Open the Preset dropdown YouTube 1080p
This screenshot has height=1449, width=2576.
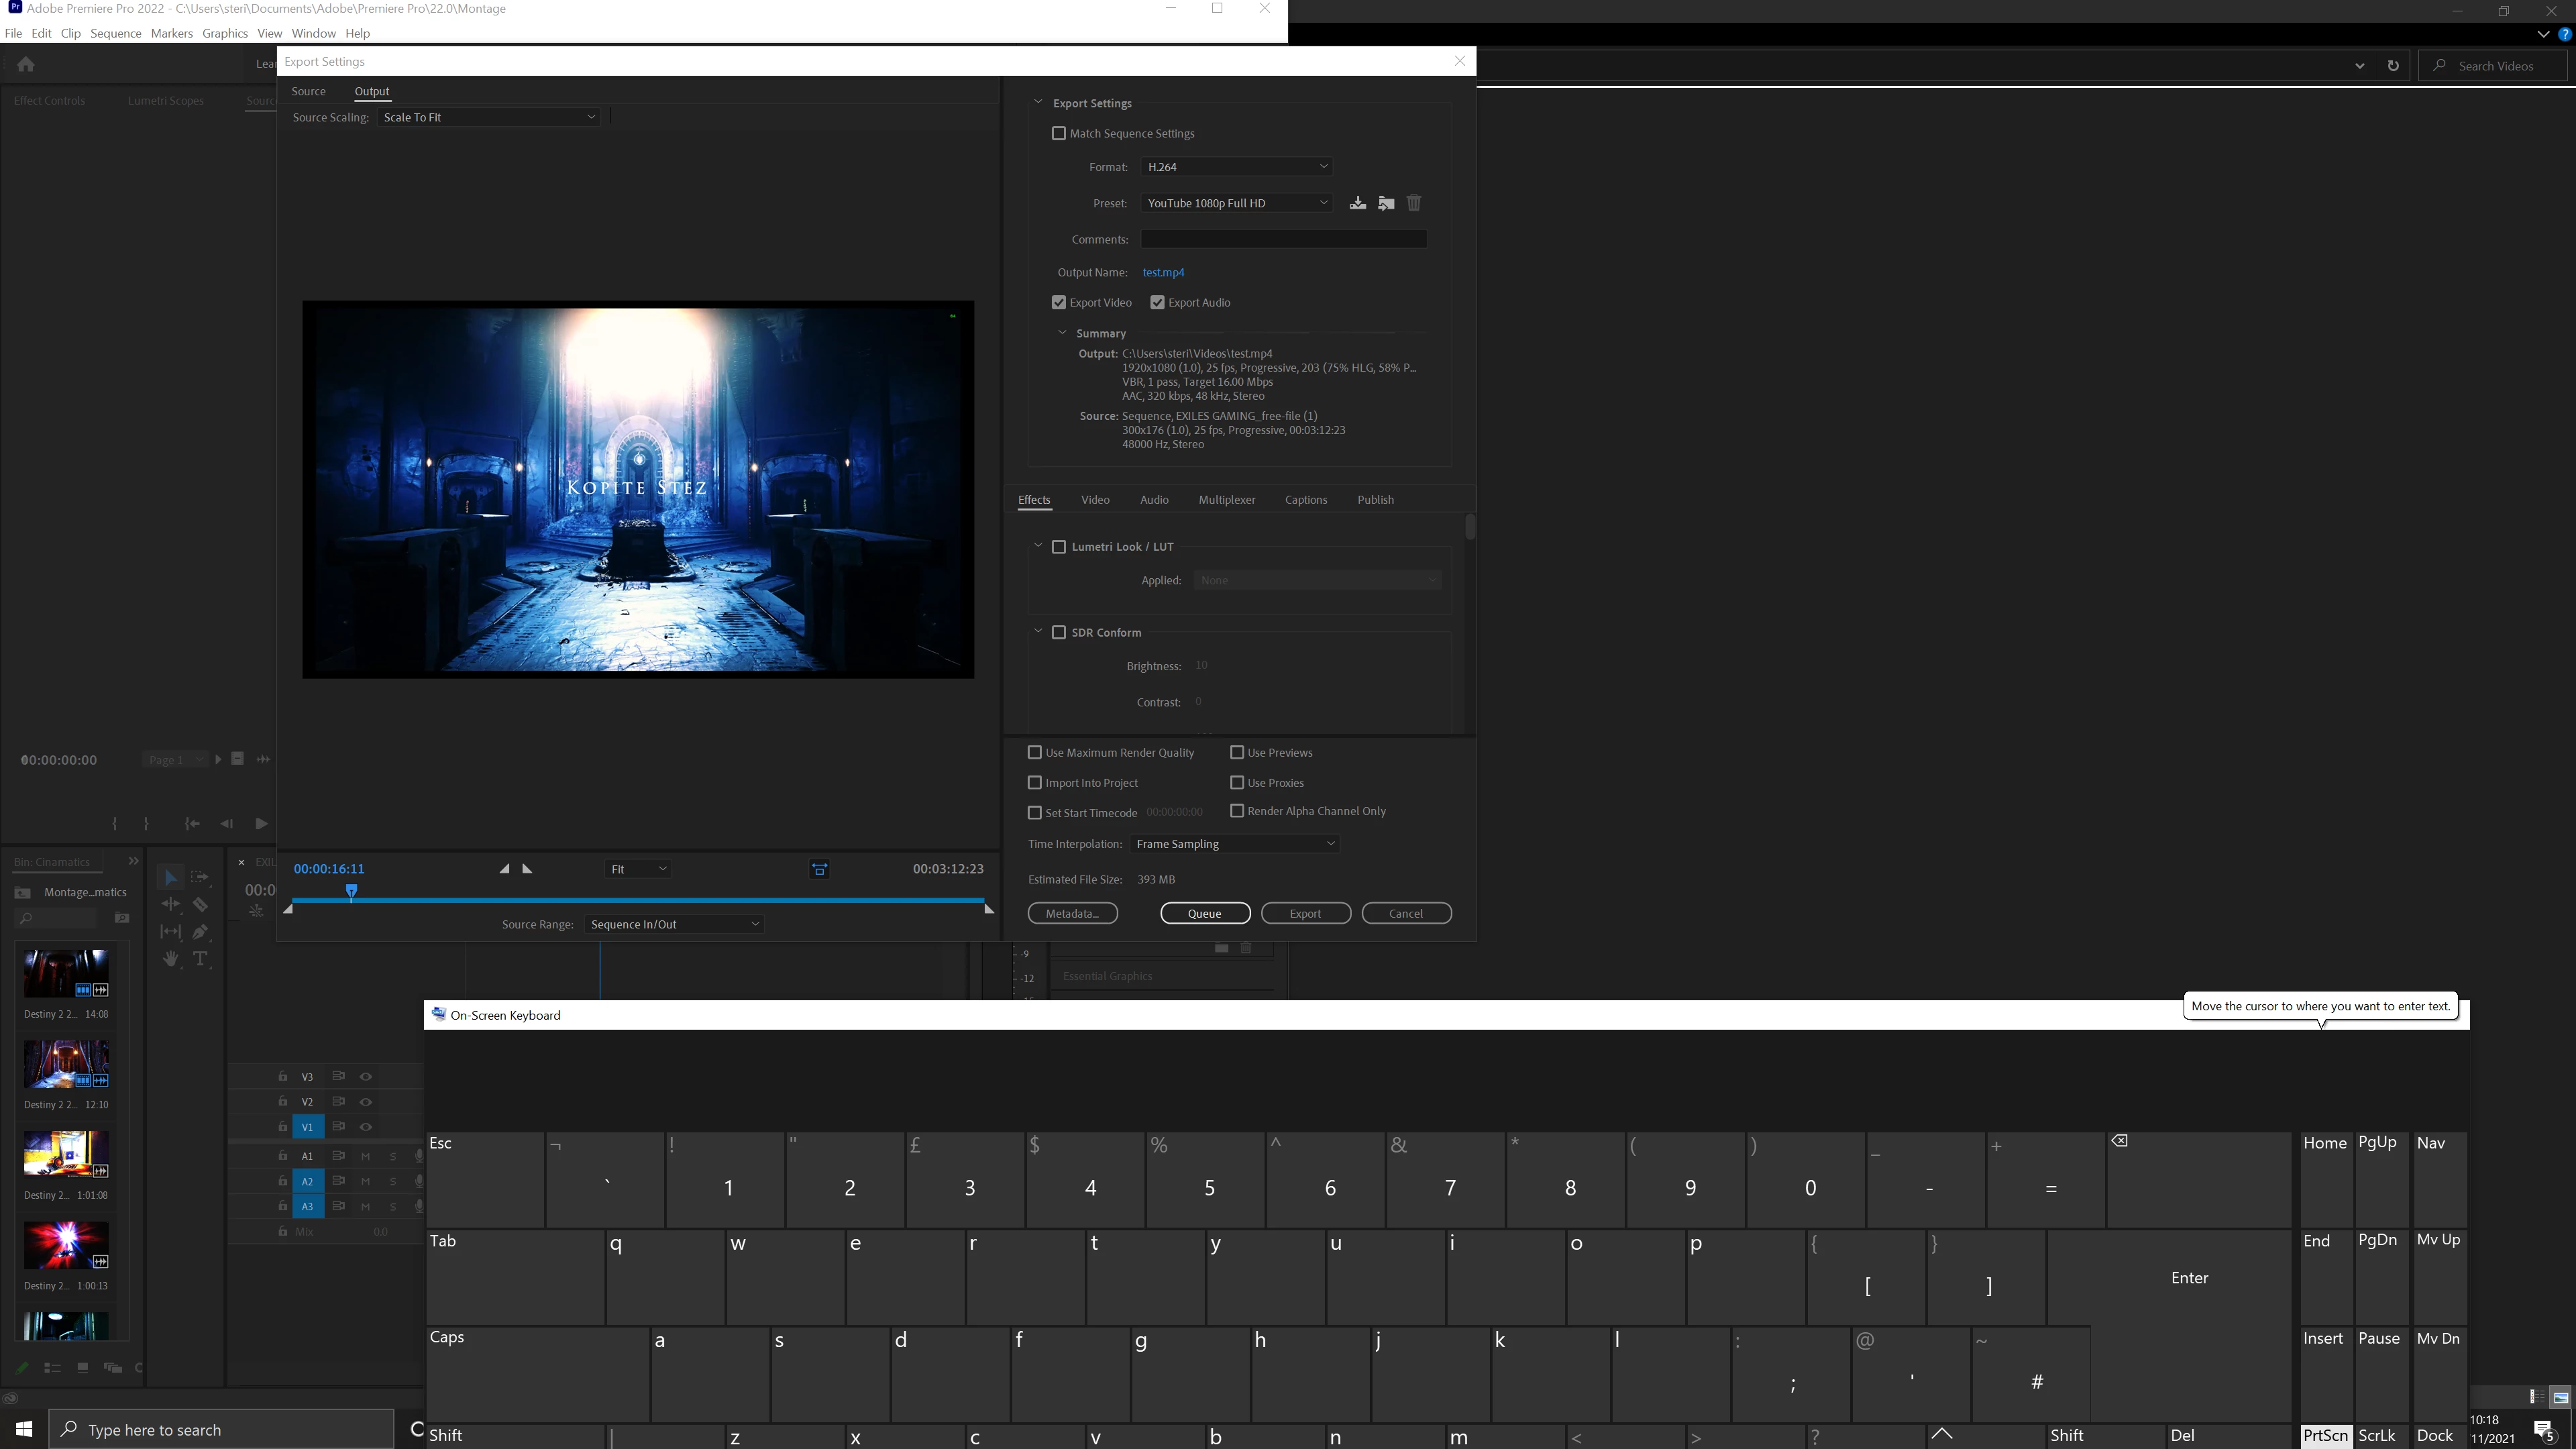click(x=1236, y=203)
